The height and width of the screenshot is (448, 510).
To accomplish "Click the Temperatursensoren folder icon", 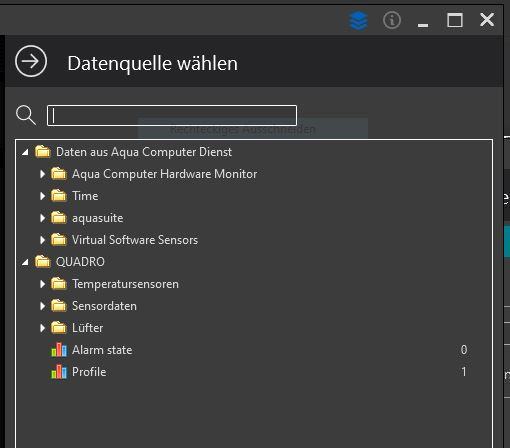I will pos(59,284).
